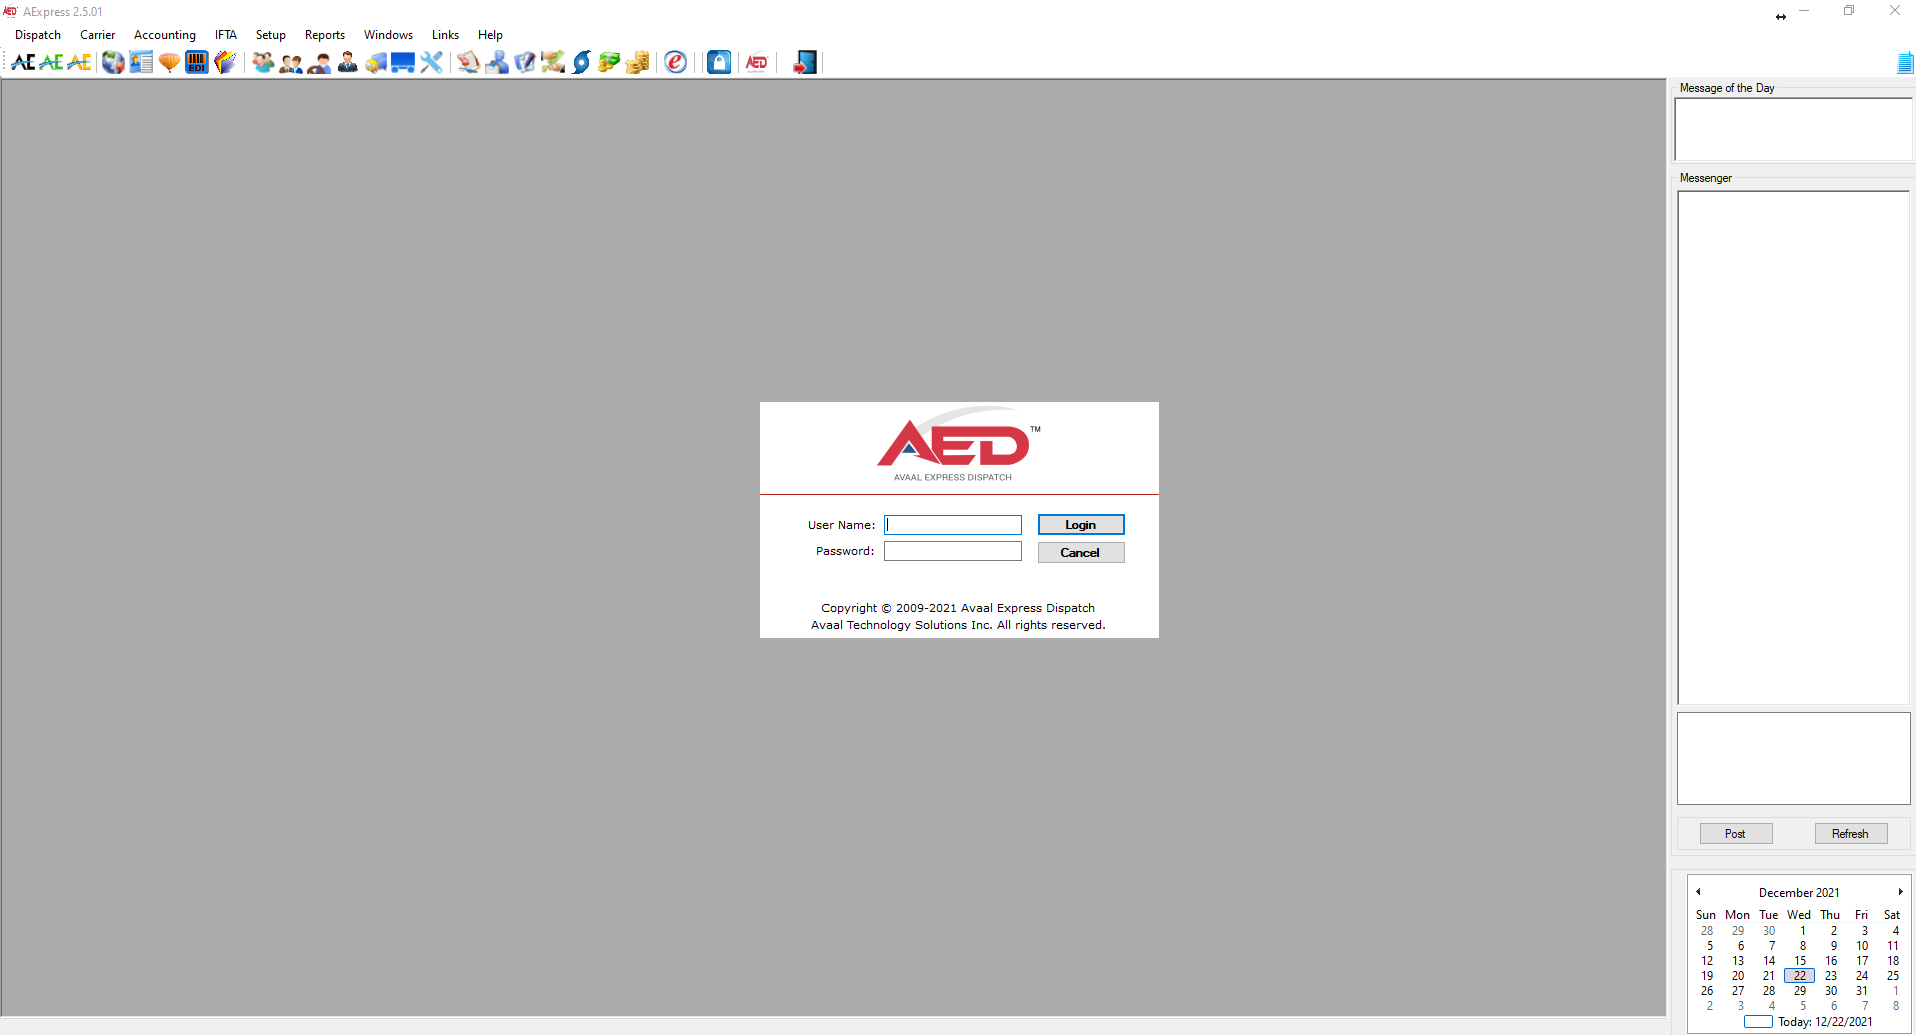The width and height of the screenshot is (1916, 1035).
Task: Click the wrench and screwdriver tools icon
Action: click(x=432, y=62)
